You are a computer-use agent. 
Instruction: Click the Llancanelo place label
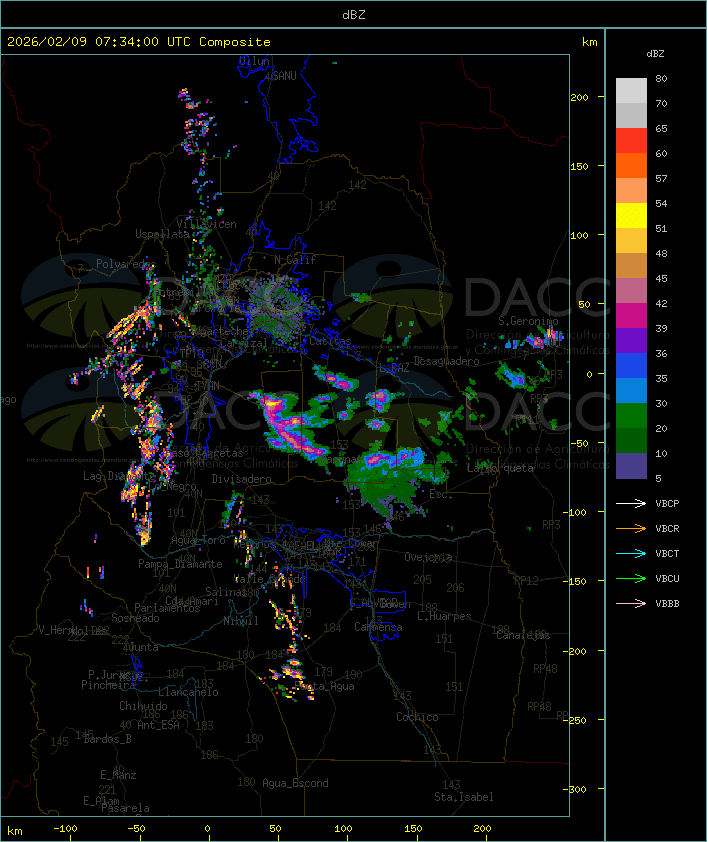pyautogui.click(x=188, y=692)
